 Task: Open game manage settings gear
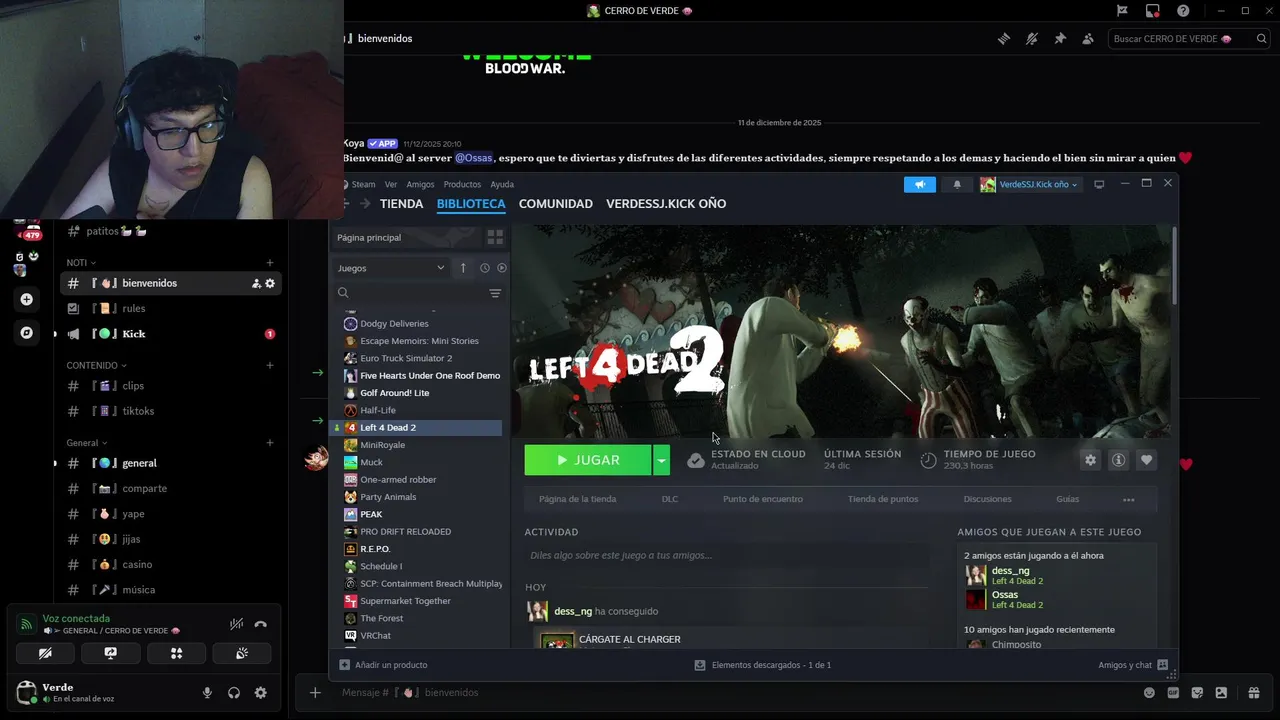point(1091,460)
